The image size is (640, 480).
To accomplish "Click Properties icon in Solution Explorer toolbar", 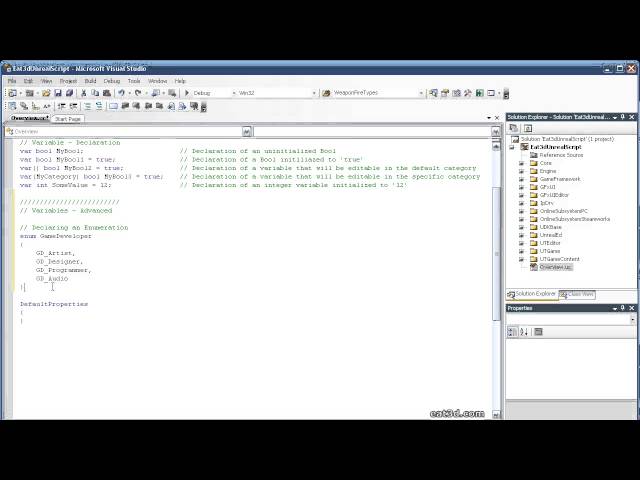I will point(514,128).
